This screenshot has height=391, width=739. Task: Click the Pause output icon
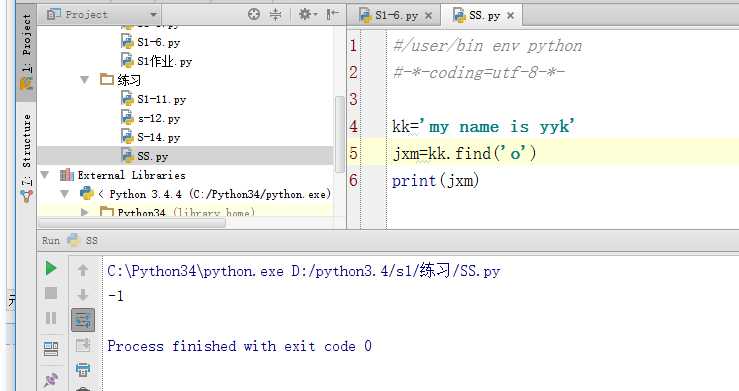[x=51, y=318]
